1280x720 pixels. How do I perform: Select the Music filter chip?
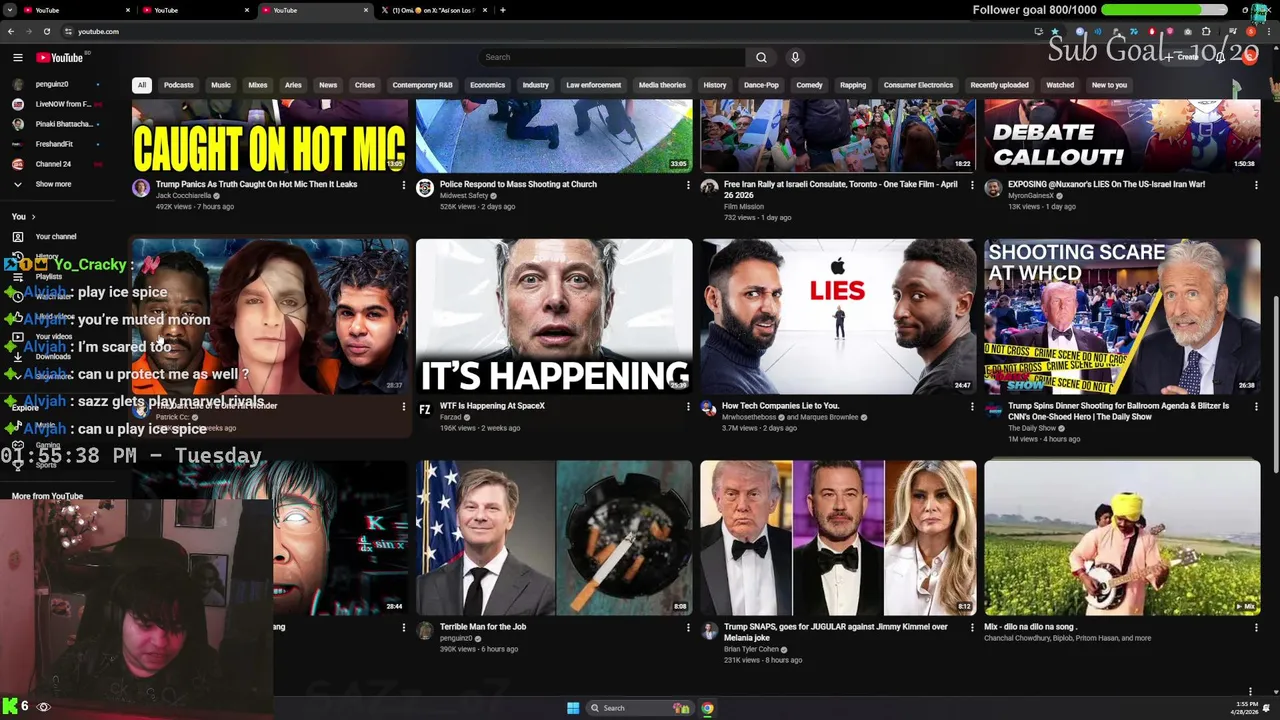(221, 85)
